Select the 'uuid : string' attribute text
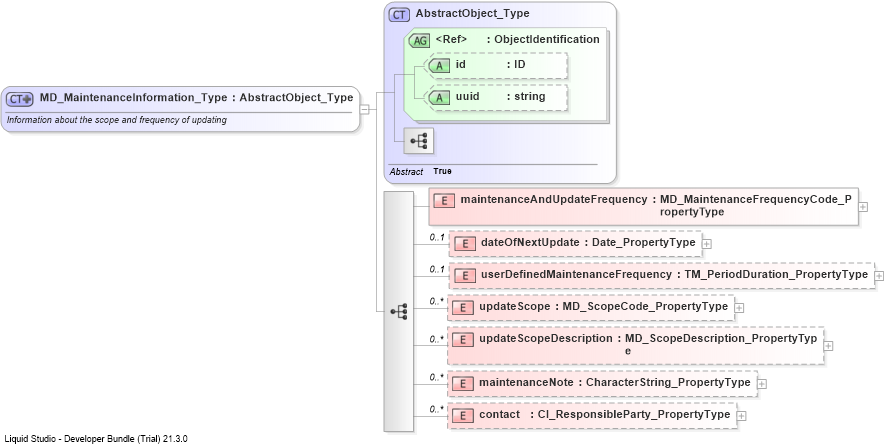884x444 pixels. click(x=501, y=96)
